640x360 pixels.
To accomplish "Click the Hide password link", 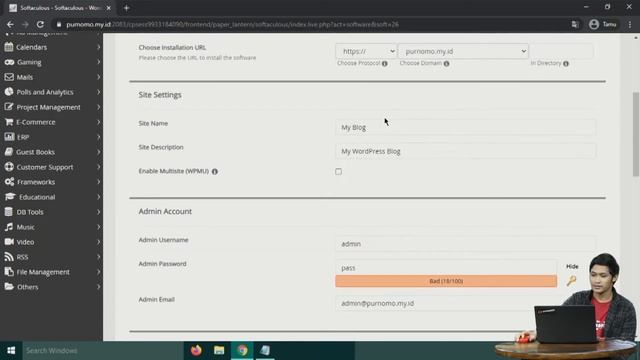I will (572, 266).
